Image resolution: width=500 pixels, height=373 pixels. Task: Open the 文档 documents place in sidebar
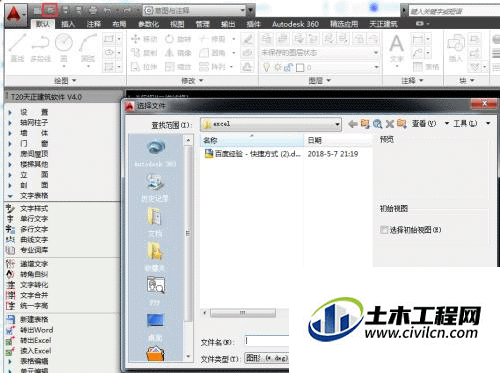click(155, 223)
